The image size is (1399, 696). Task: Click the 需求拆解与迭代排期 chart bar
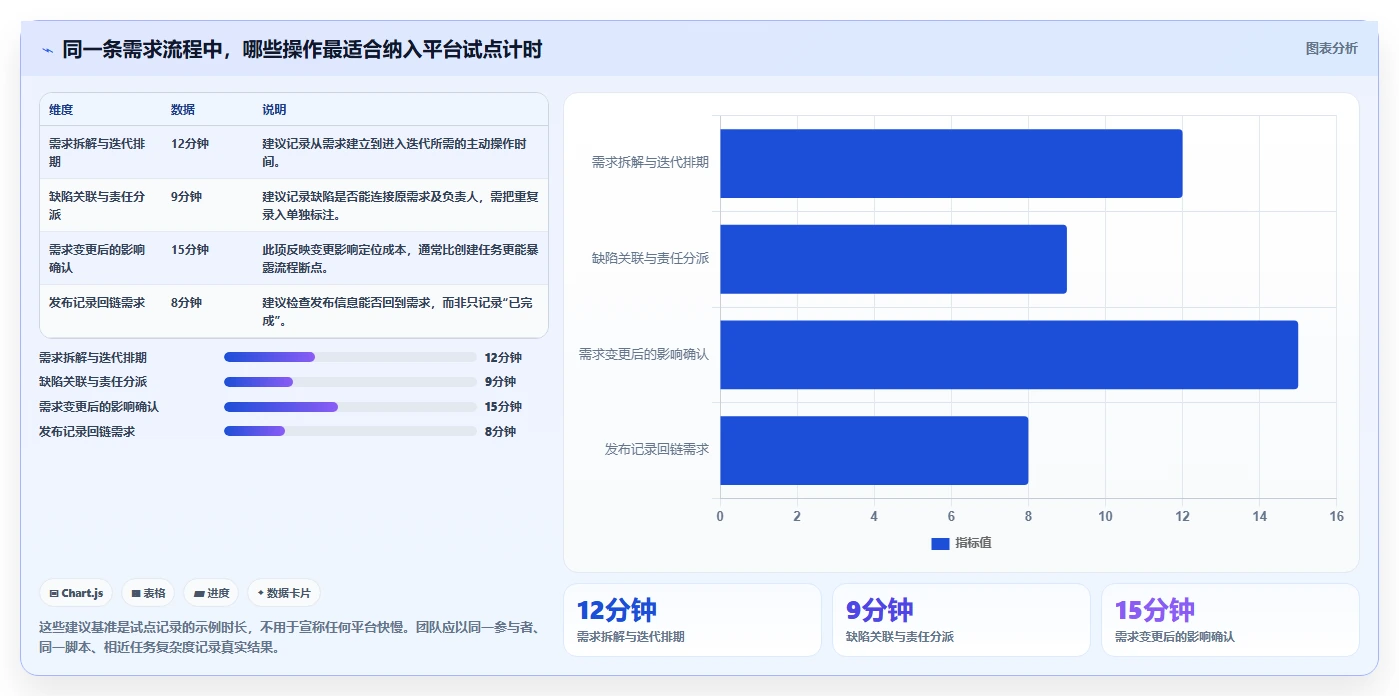coord(951,163)
